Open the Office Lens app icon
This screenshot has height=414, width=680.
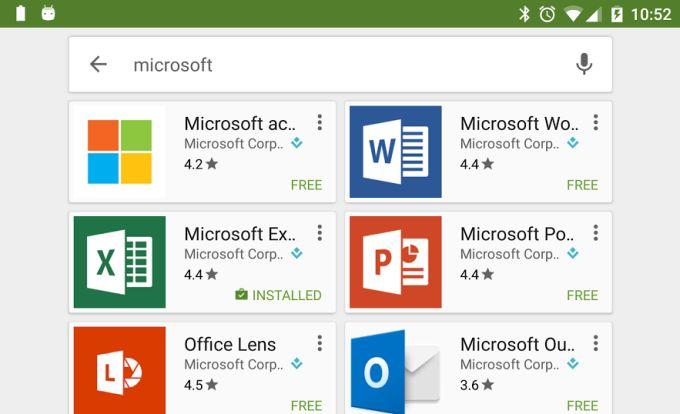point(120,368)
